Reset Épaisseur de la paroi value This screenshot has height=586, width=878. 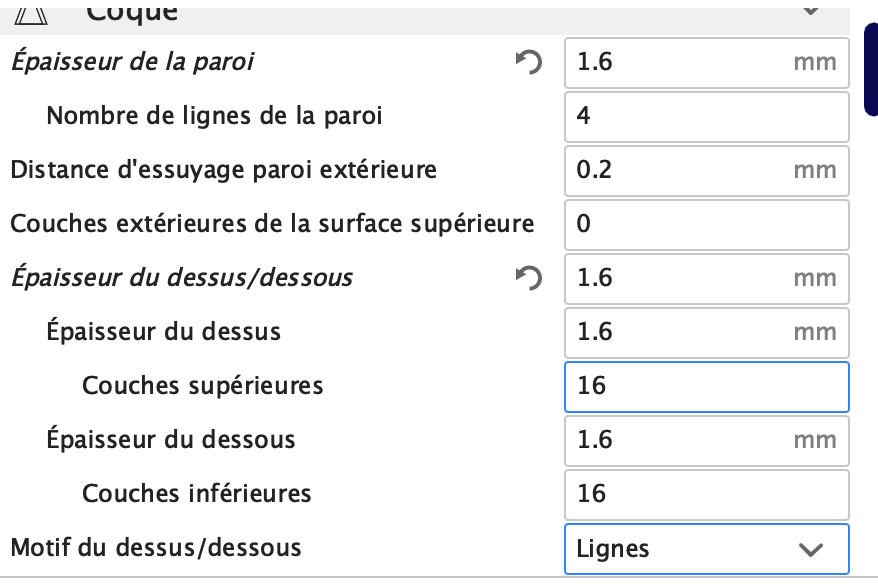tap(529, 62)
